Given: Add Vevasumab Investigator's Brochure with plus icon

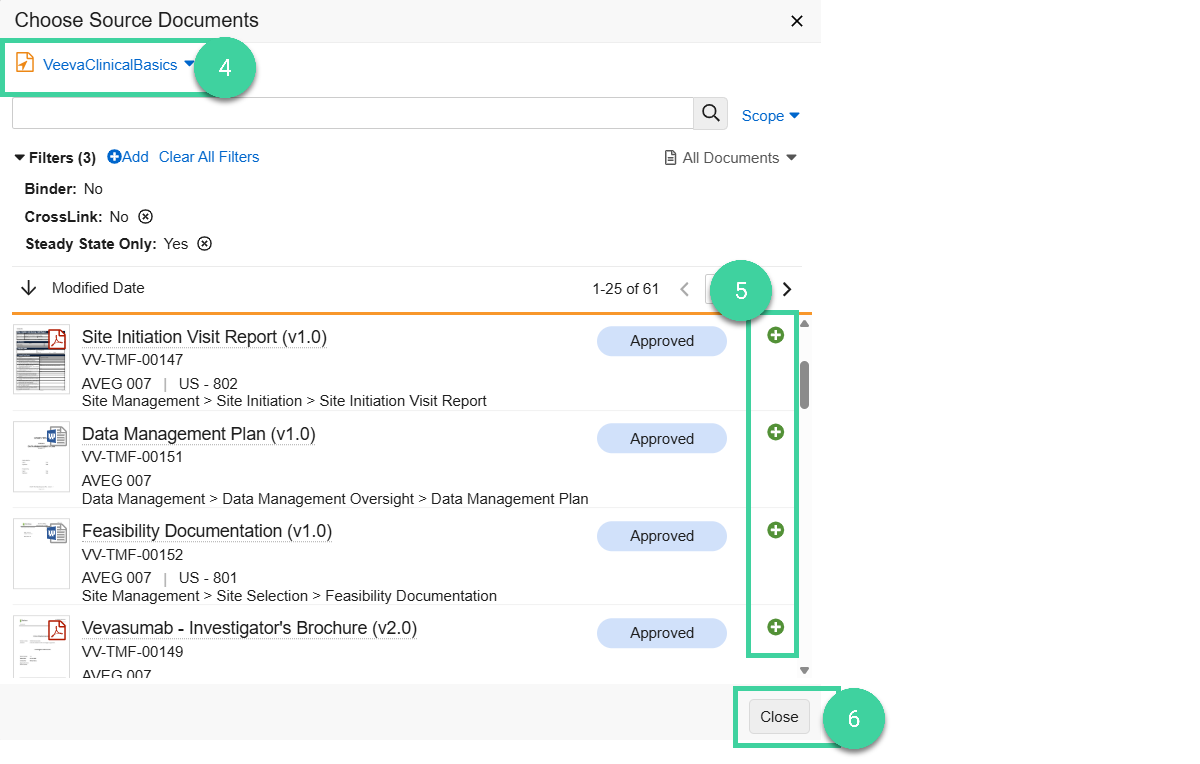Looking at the screenshot, I should click(x=775, y=627).
